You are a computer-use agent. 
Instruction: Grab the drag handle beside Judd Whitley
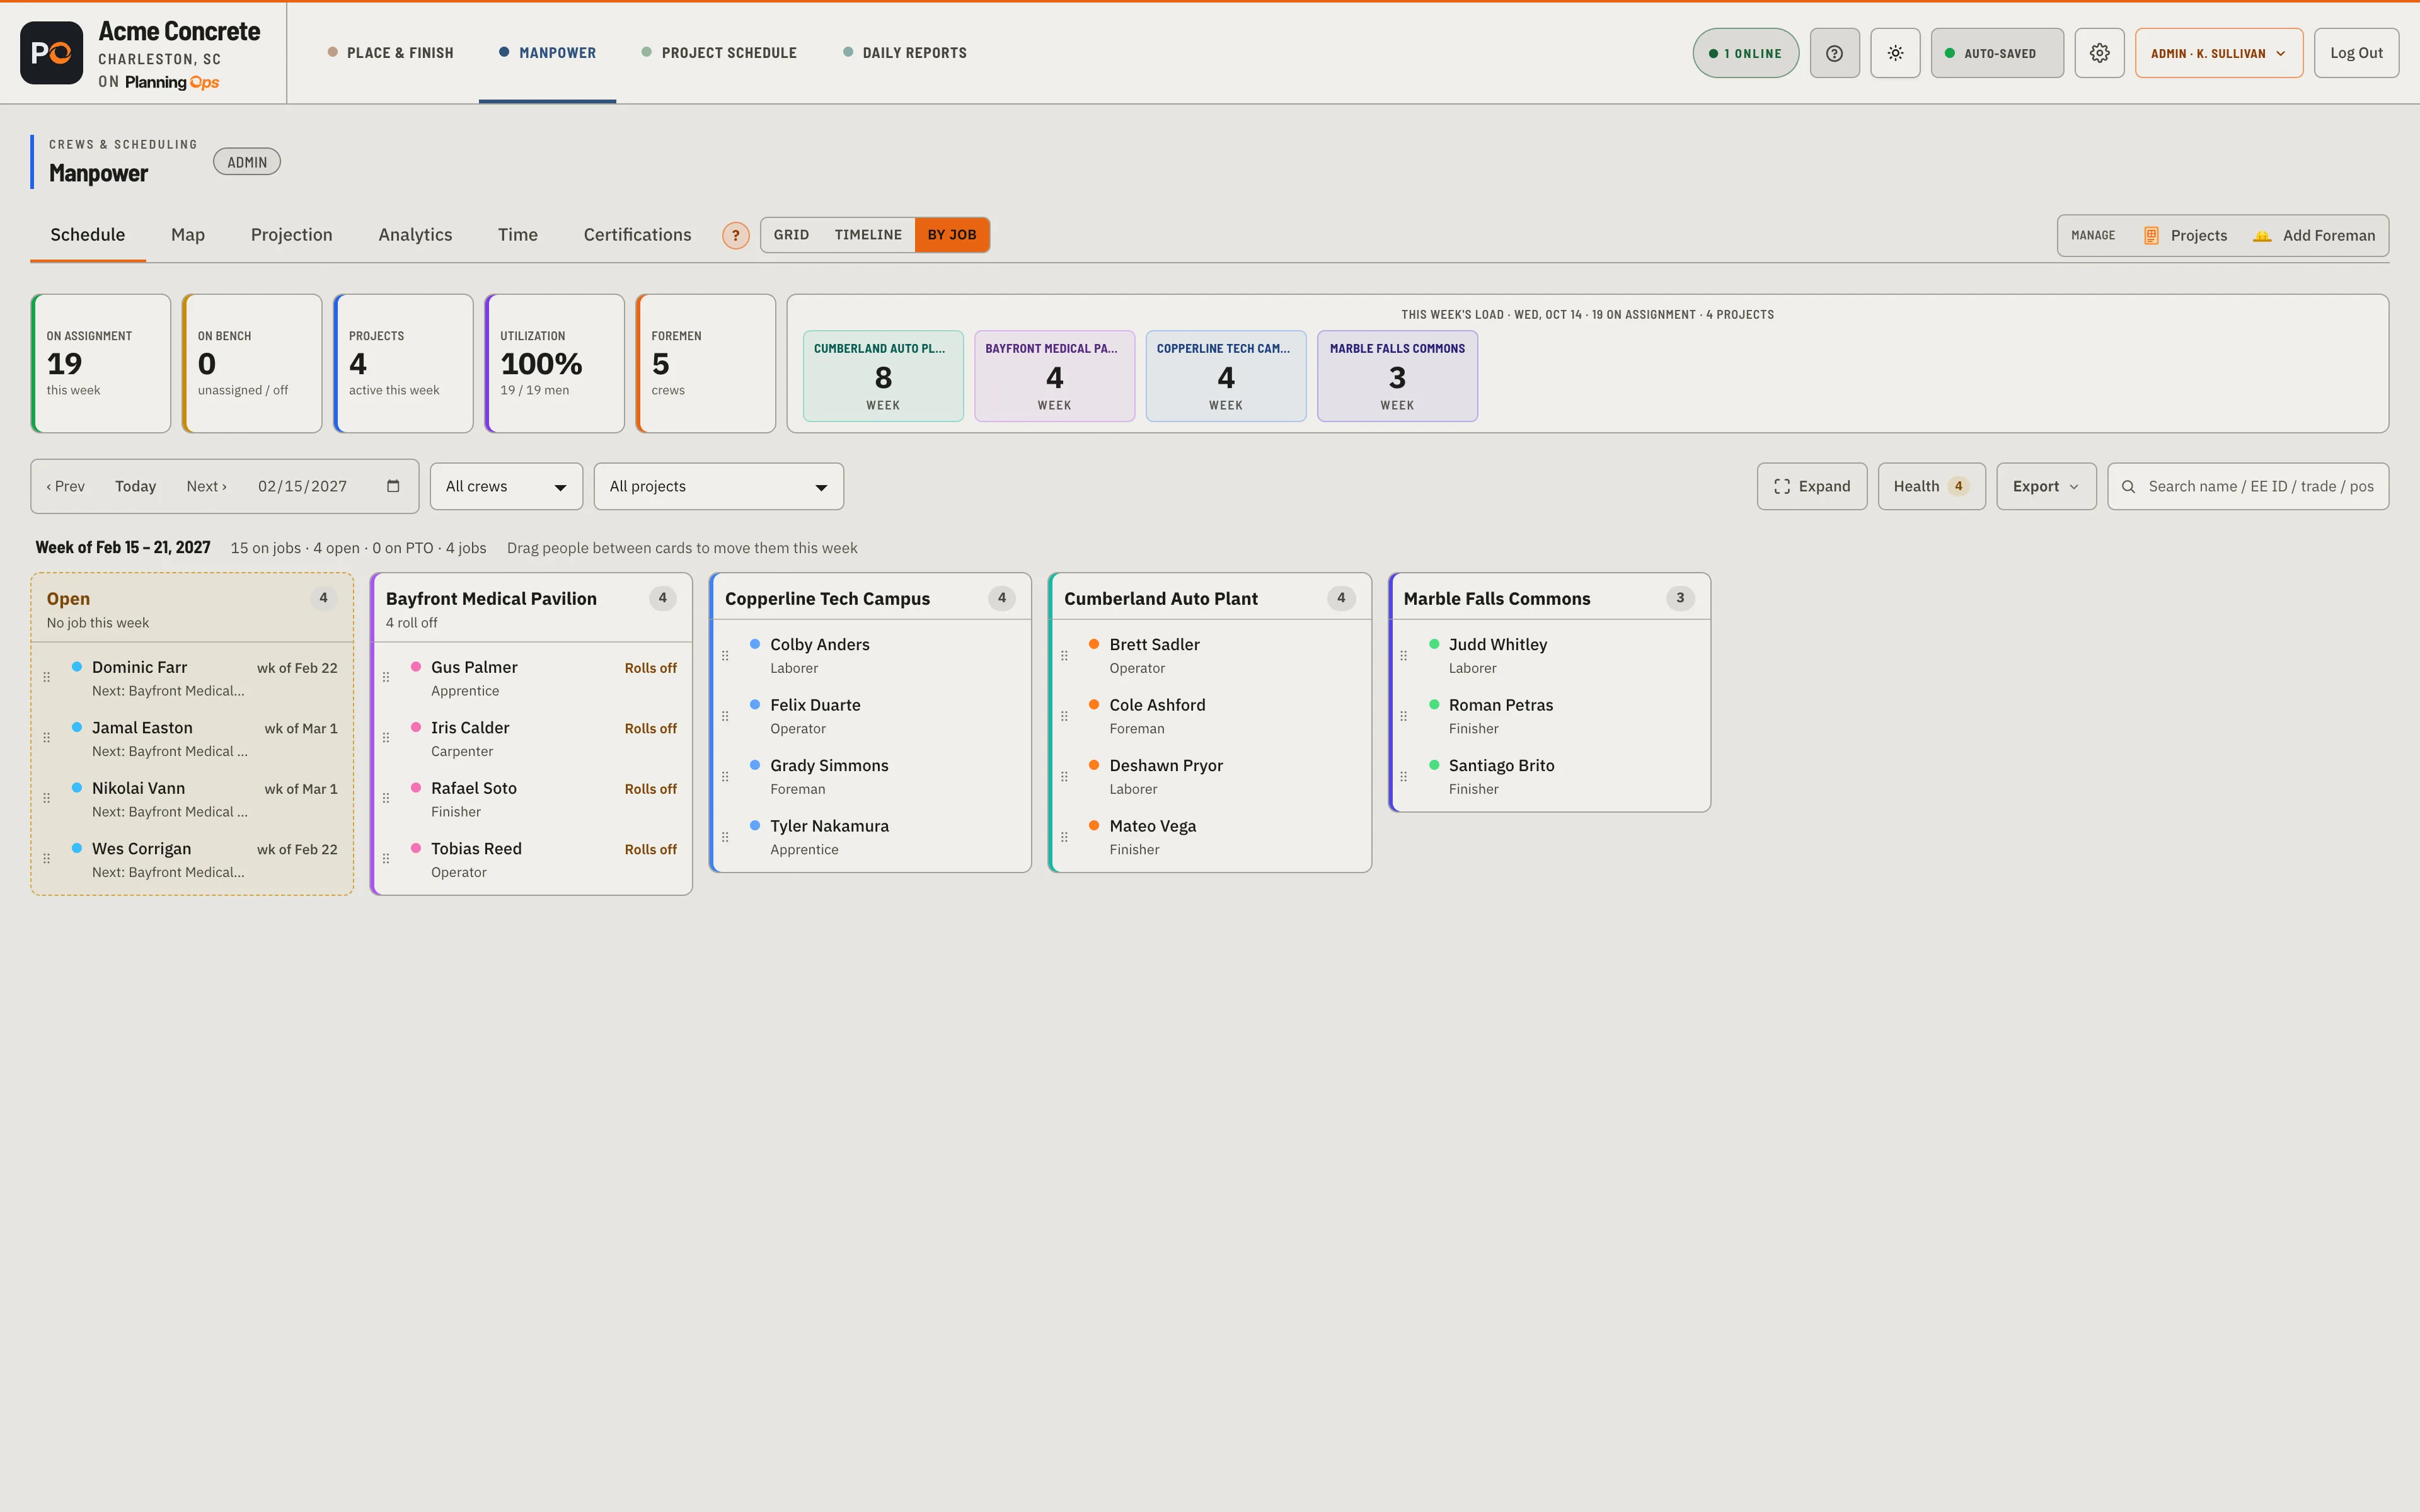pos(1403,656)
